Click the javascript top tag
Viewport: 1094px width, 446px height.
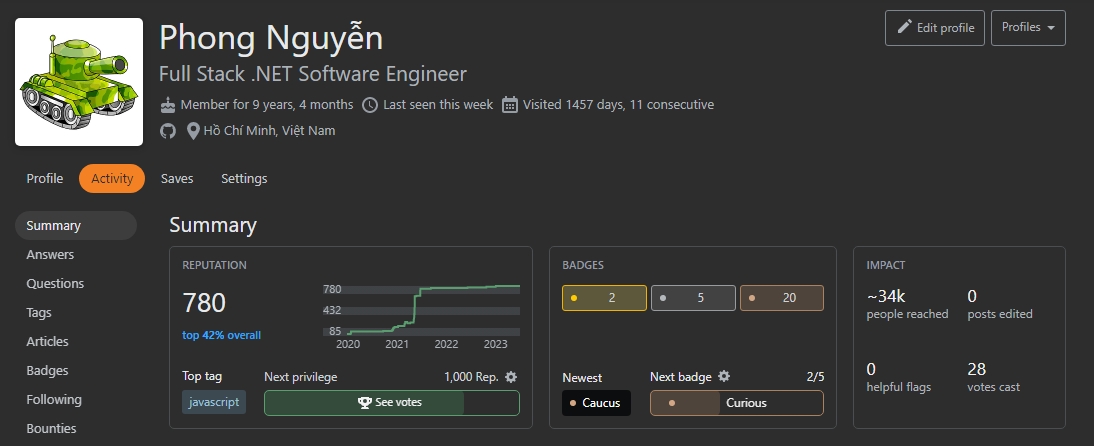coord(213,402)
